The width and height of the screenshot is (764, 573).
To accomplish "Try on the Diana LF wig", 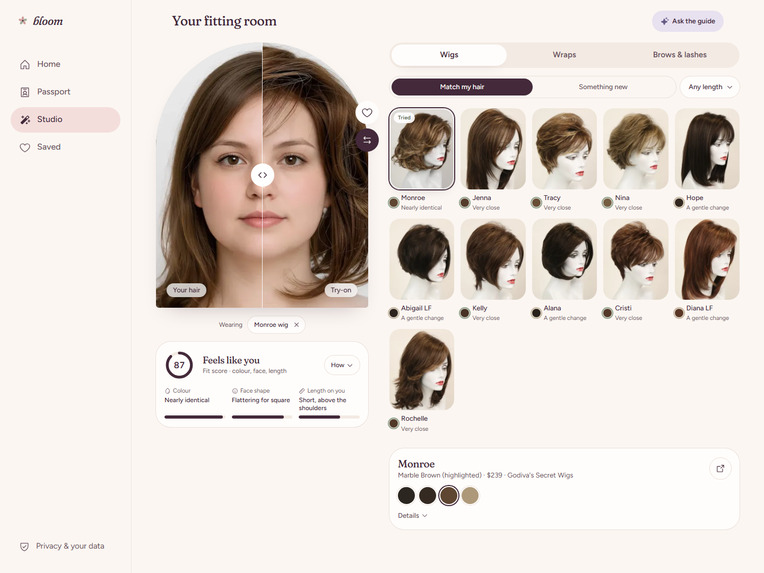I will (707, 259).
